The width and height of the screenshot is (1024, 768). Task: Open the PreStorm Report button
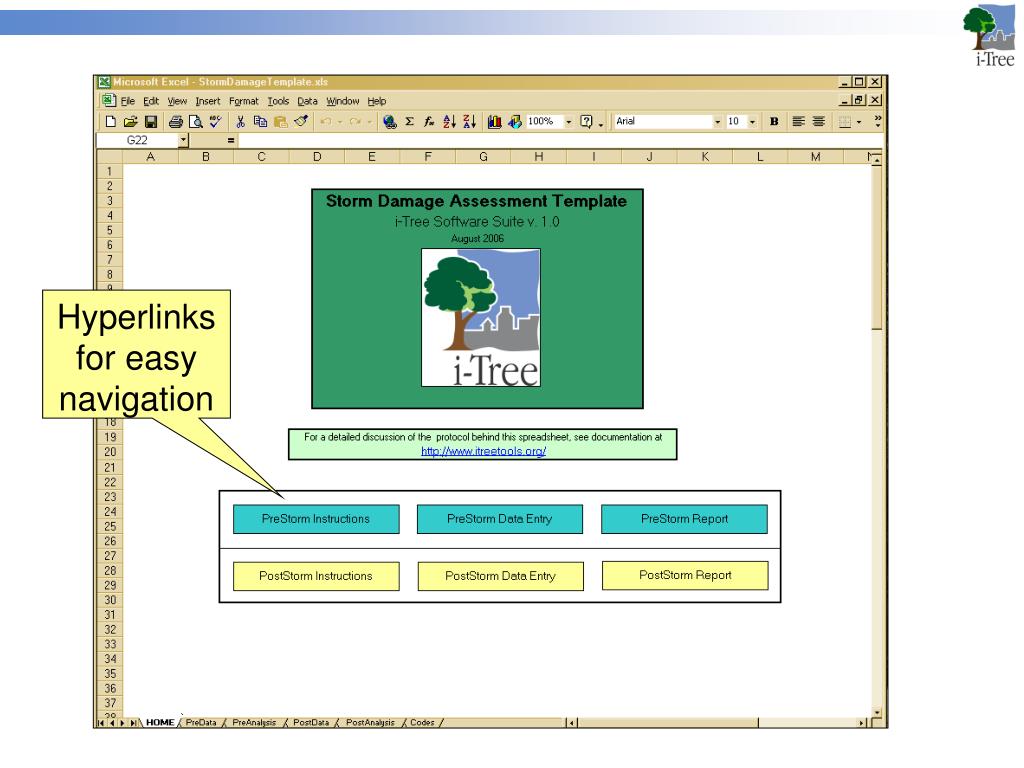684,519
